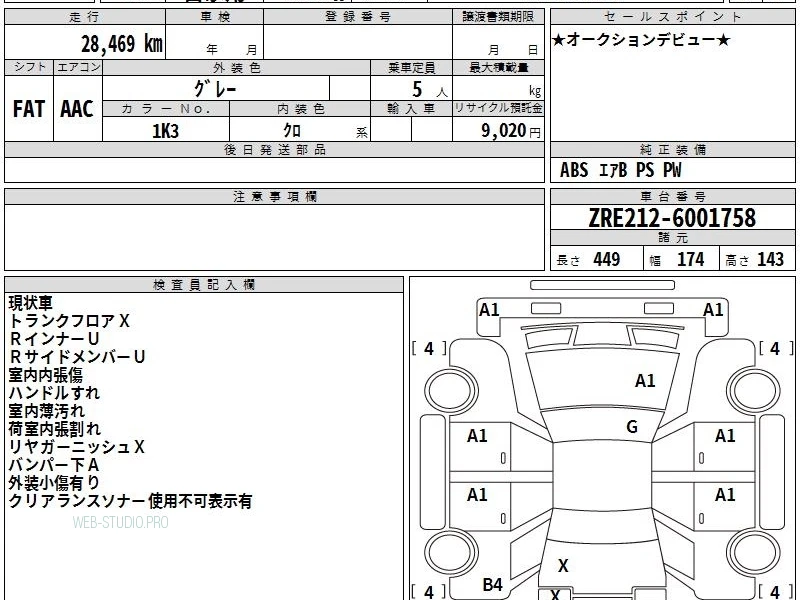
Task: Click the 車台番号 header
Action: coord(672,196)
